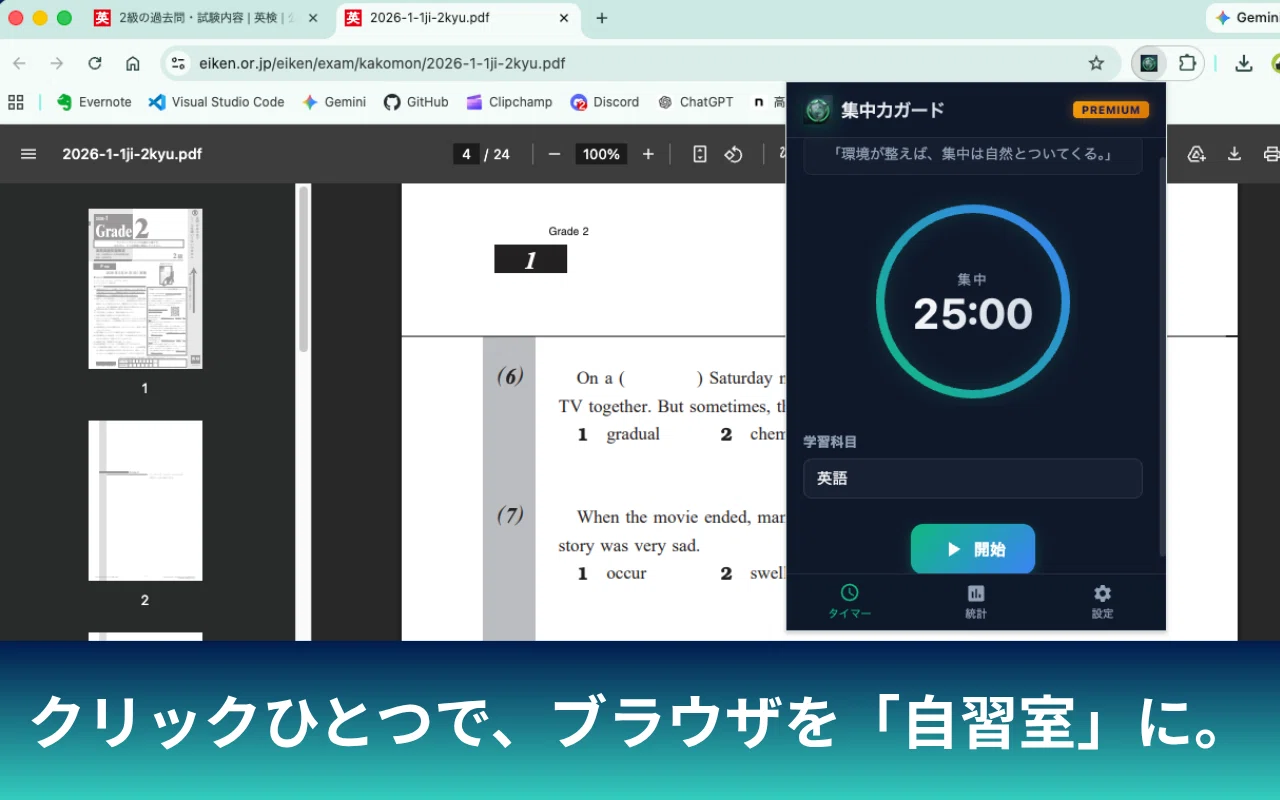Open the GitHub bookmark
1280x800 pixels.
click(416, 102)
